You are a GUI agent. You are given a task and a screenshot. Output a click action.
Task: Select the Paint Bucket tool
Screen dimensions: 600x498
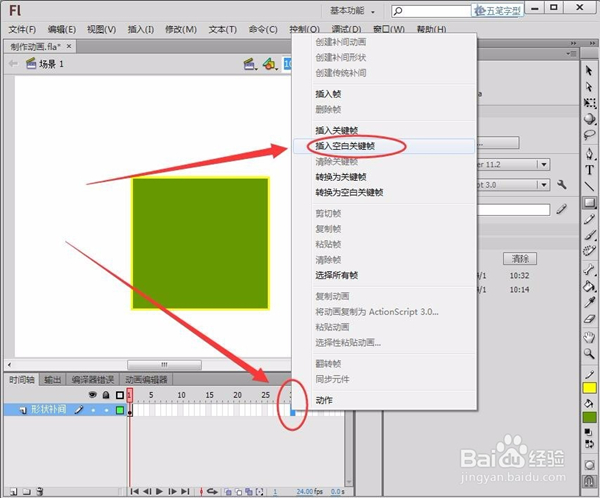589,286
